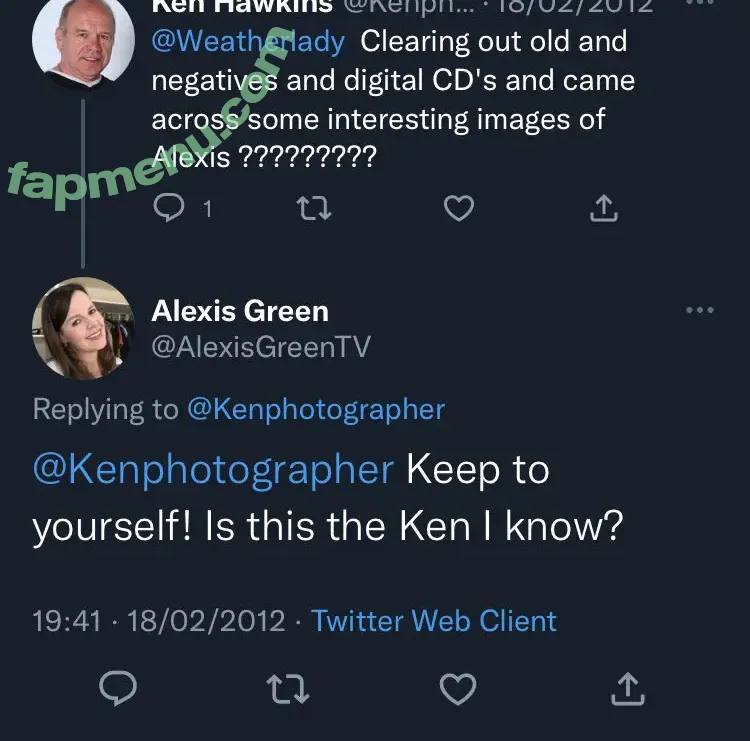Reply to Alexis Green's tweet
Viewport: 750px width, 741px height.
(119, 688)
